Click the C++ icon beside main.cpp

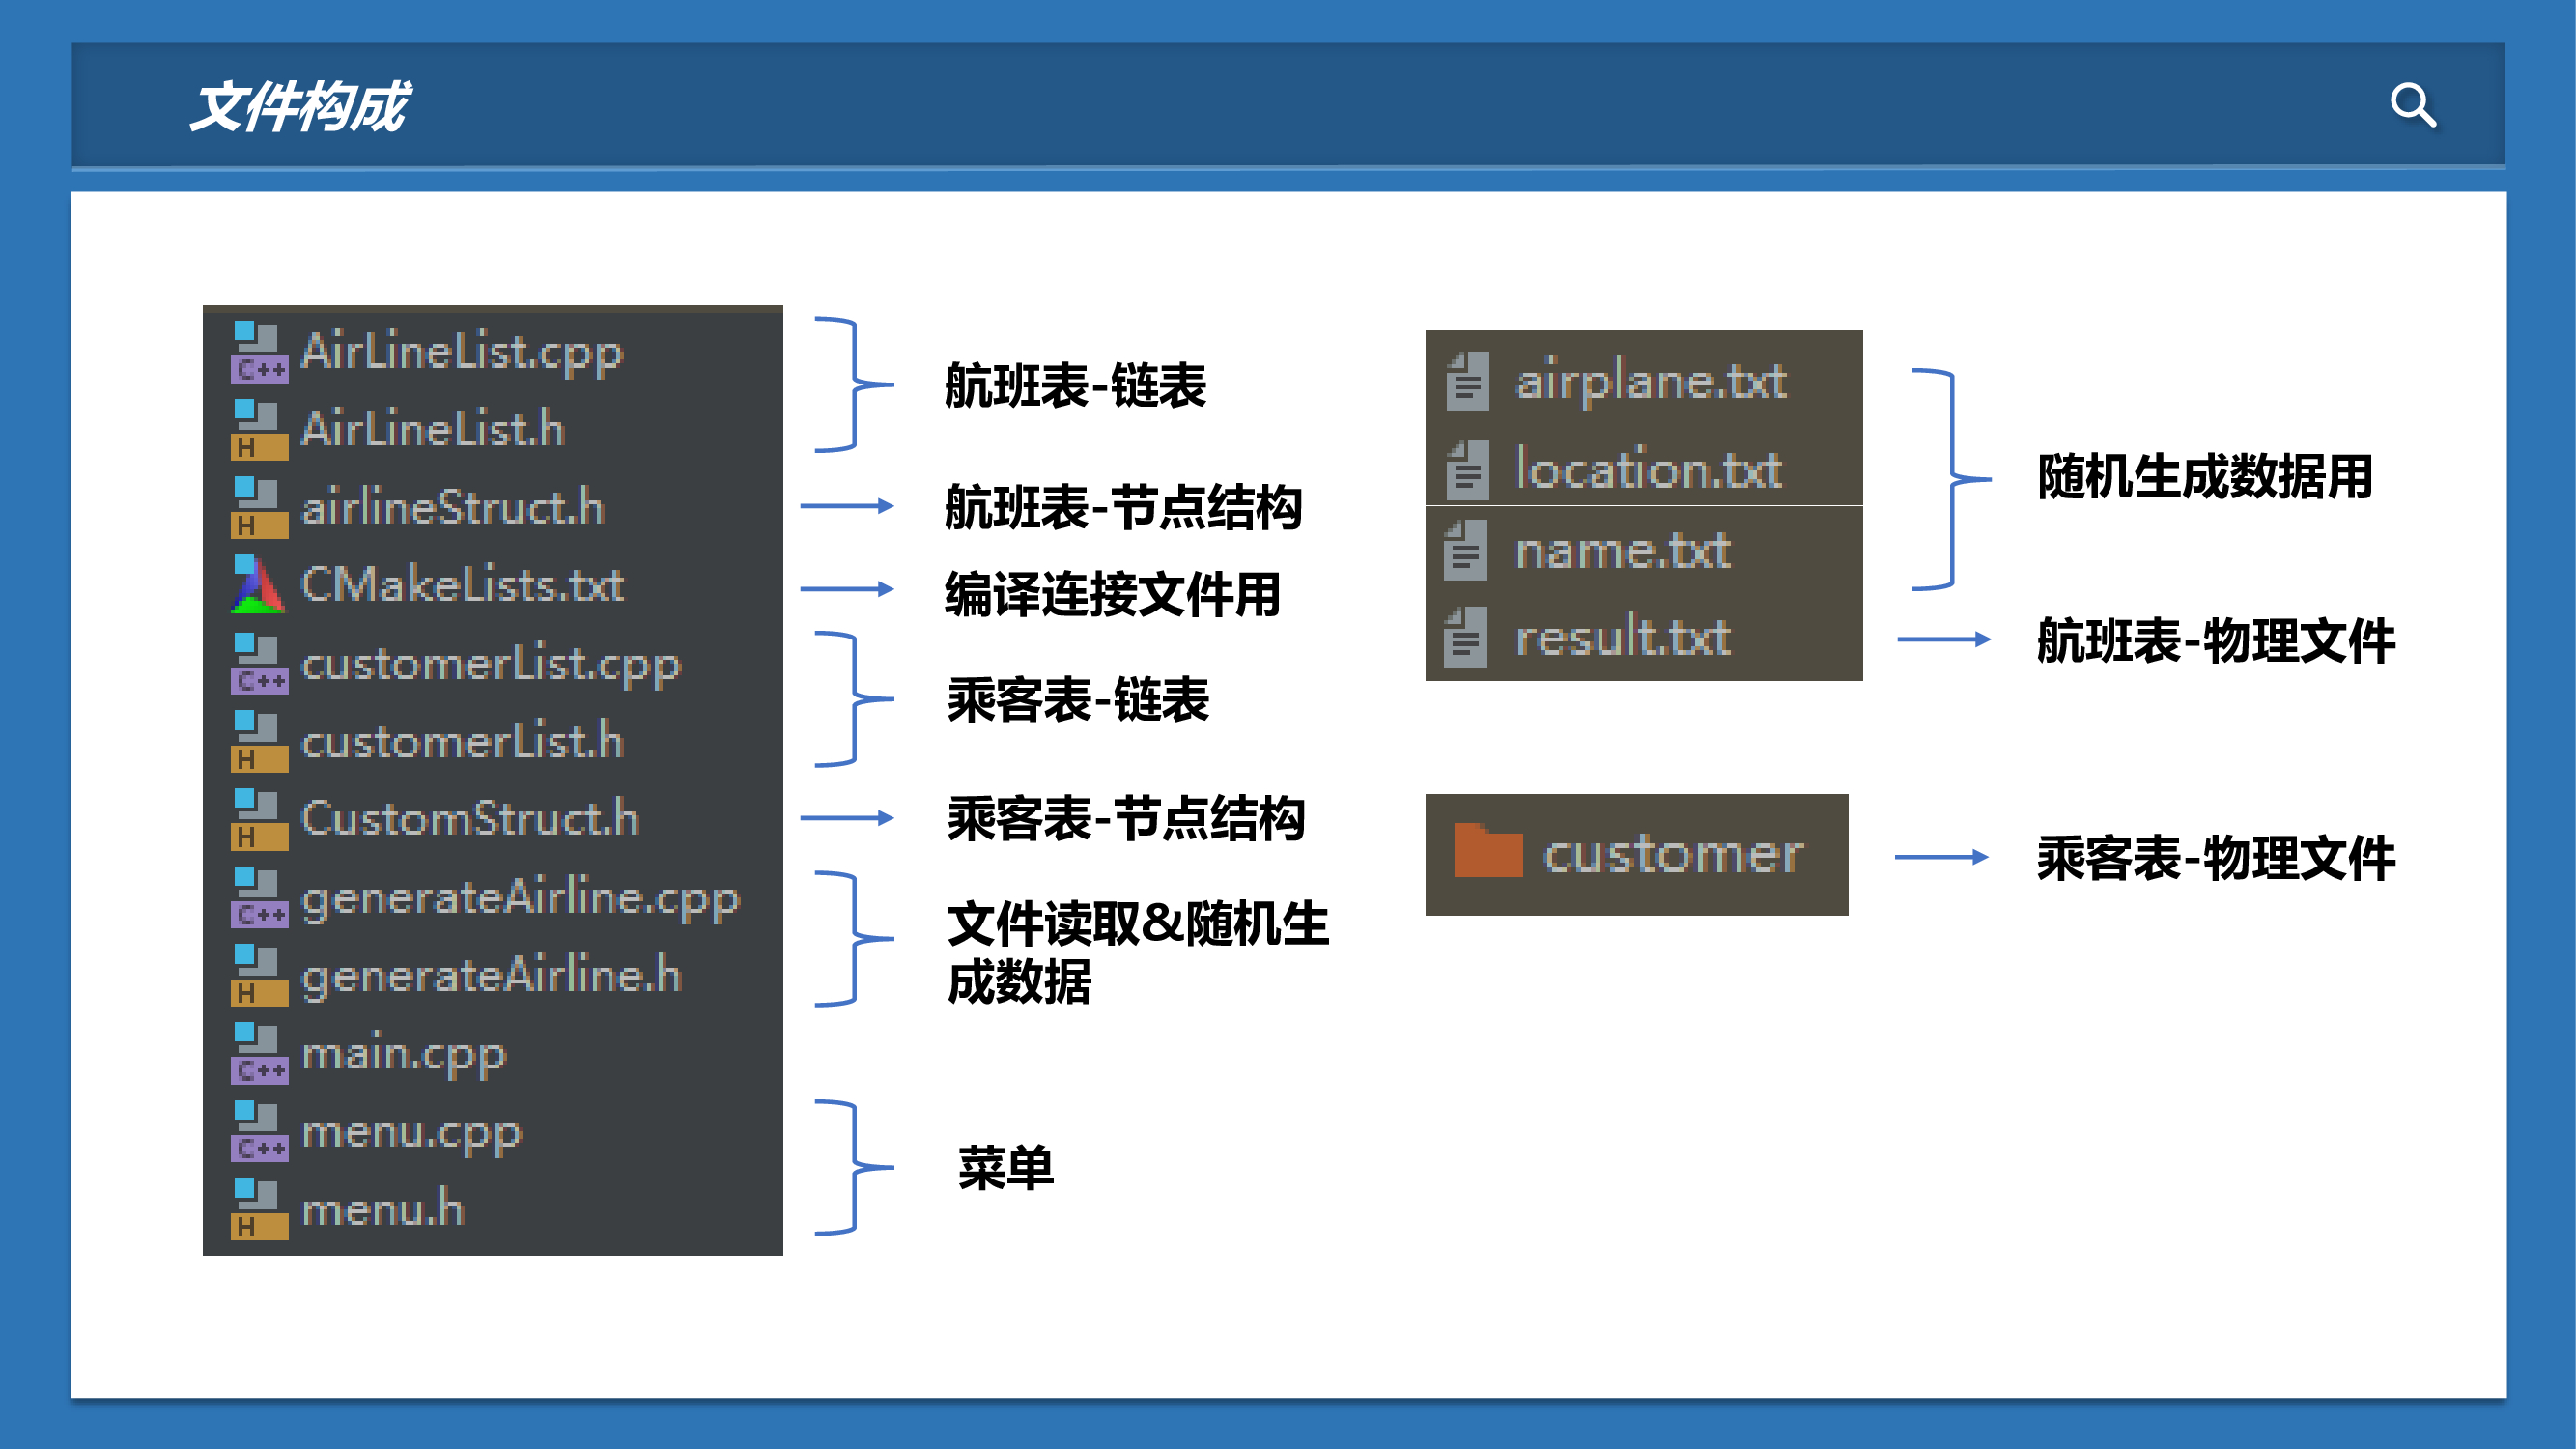pyautogui.click(x=259, y=1053)
